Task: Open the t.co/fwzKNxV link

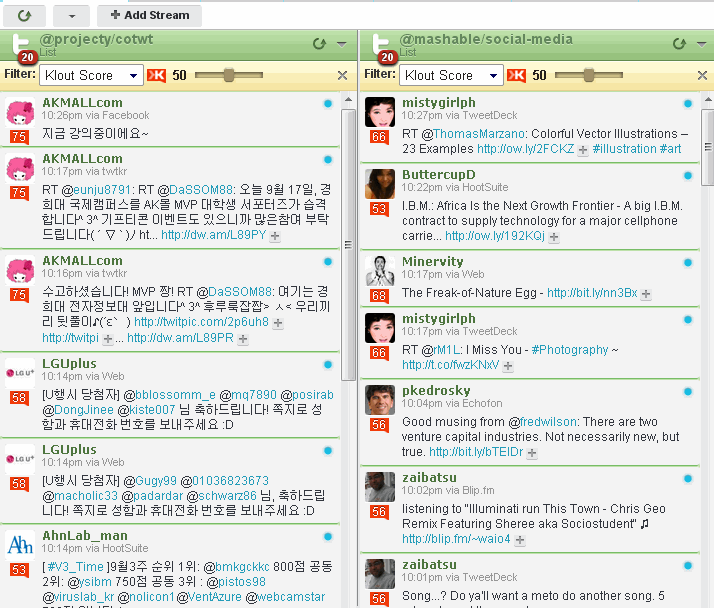Action: [450, 365]
